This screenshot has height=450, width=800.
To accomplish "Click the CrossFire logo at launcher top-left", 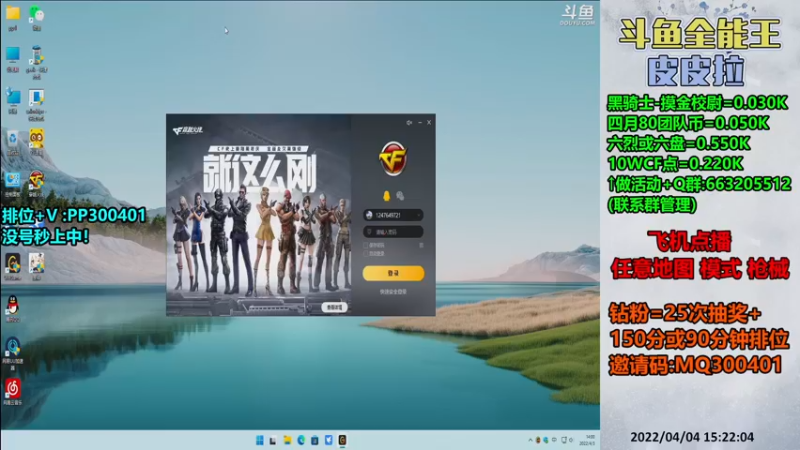I will coord(188,131).
